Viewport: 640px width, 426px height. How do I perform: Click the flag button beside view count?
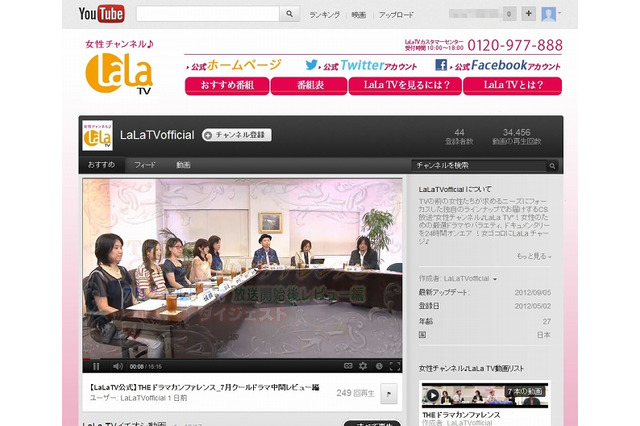point(389,394)
